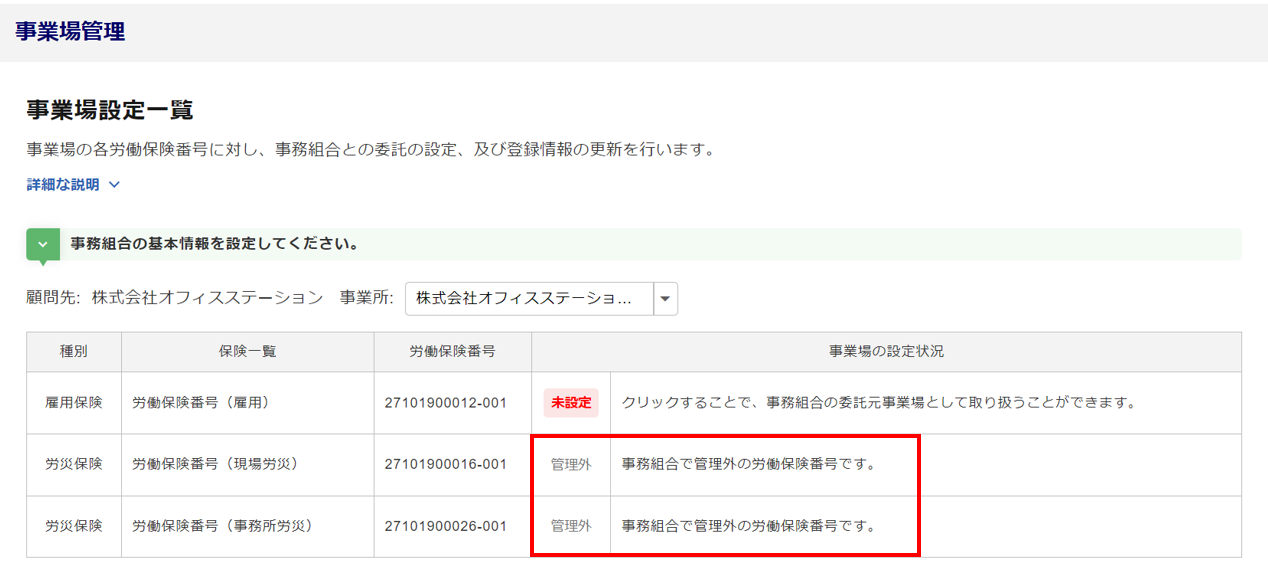Screen dimensions: 1268x569
Task: Click the 事業場管理 page title
Action: pyautogui.click(x=70, y=31)
